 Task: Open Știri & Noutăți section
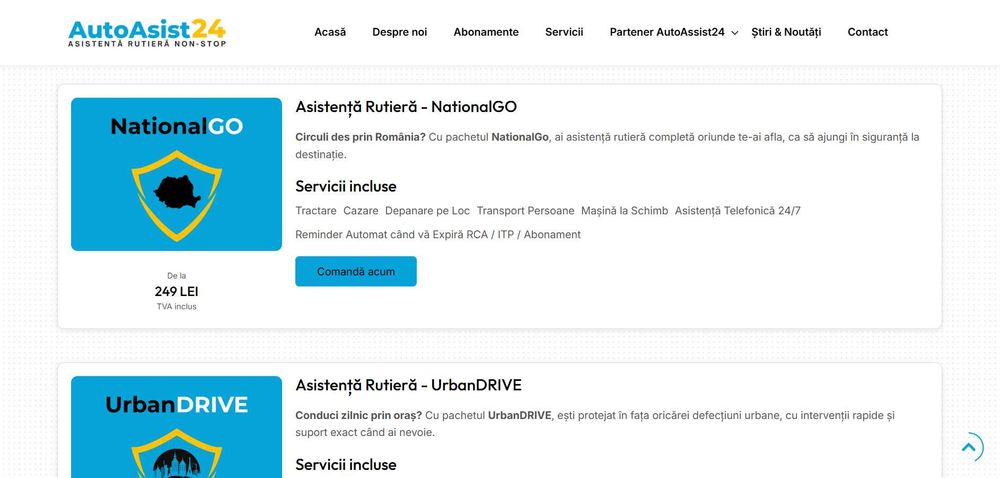pos(786,32)
